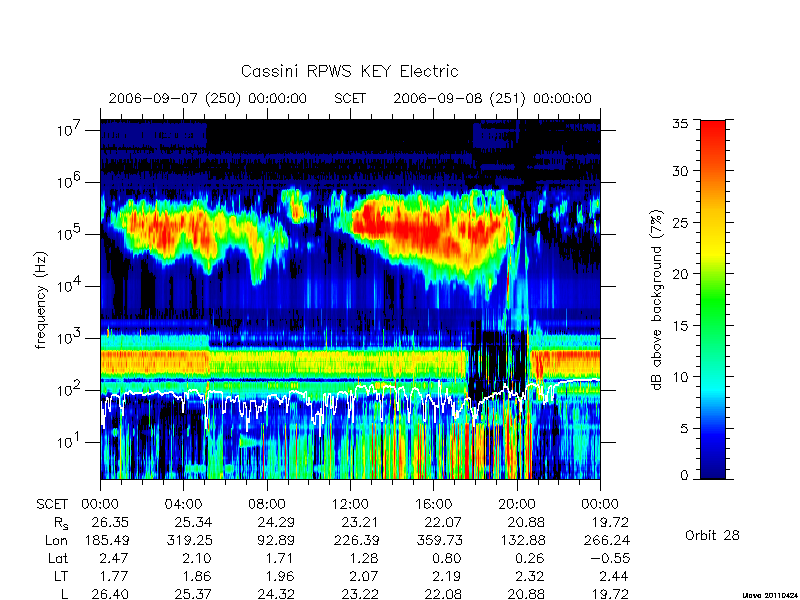Screen dimensions: 800x600
Task: Click the 'SCET' row header under the plot
Action: tap(52, 505)
